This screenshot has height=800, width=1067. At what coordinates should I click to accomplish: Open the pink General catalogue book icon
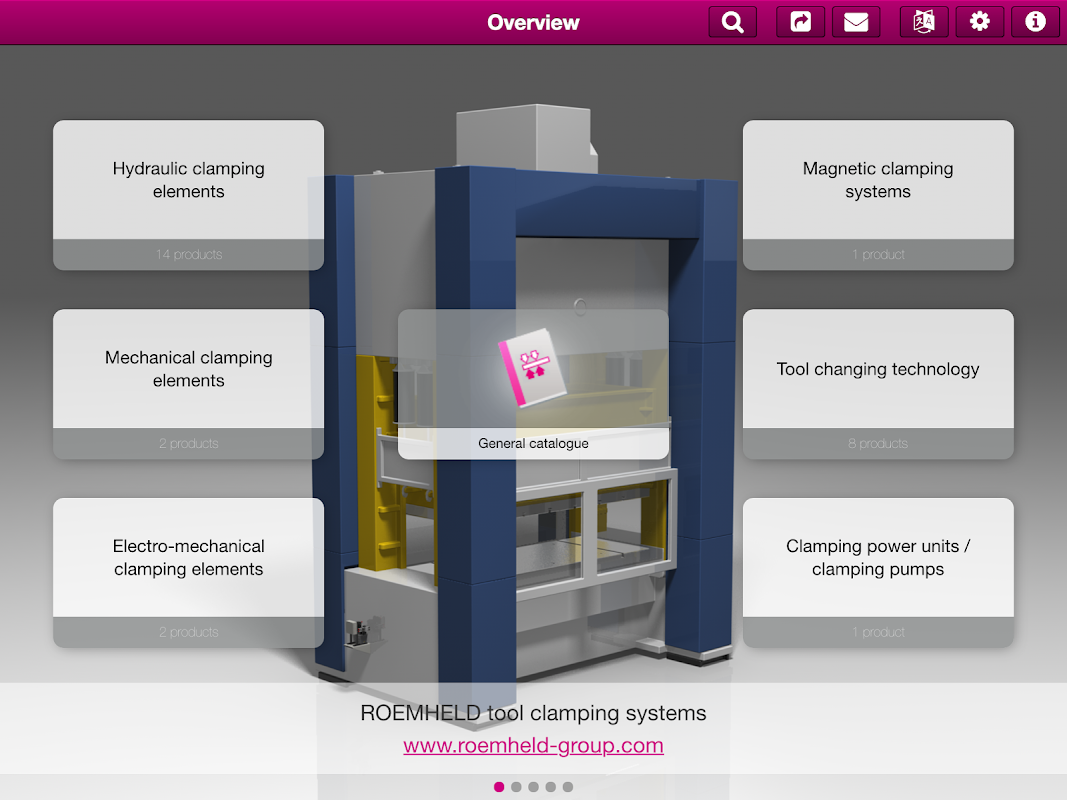click(533, 367)
